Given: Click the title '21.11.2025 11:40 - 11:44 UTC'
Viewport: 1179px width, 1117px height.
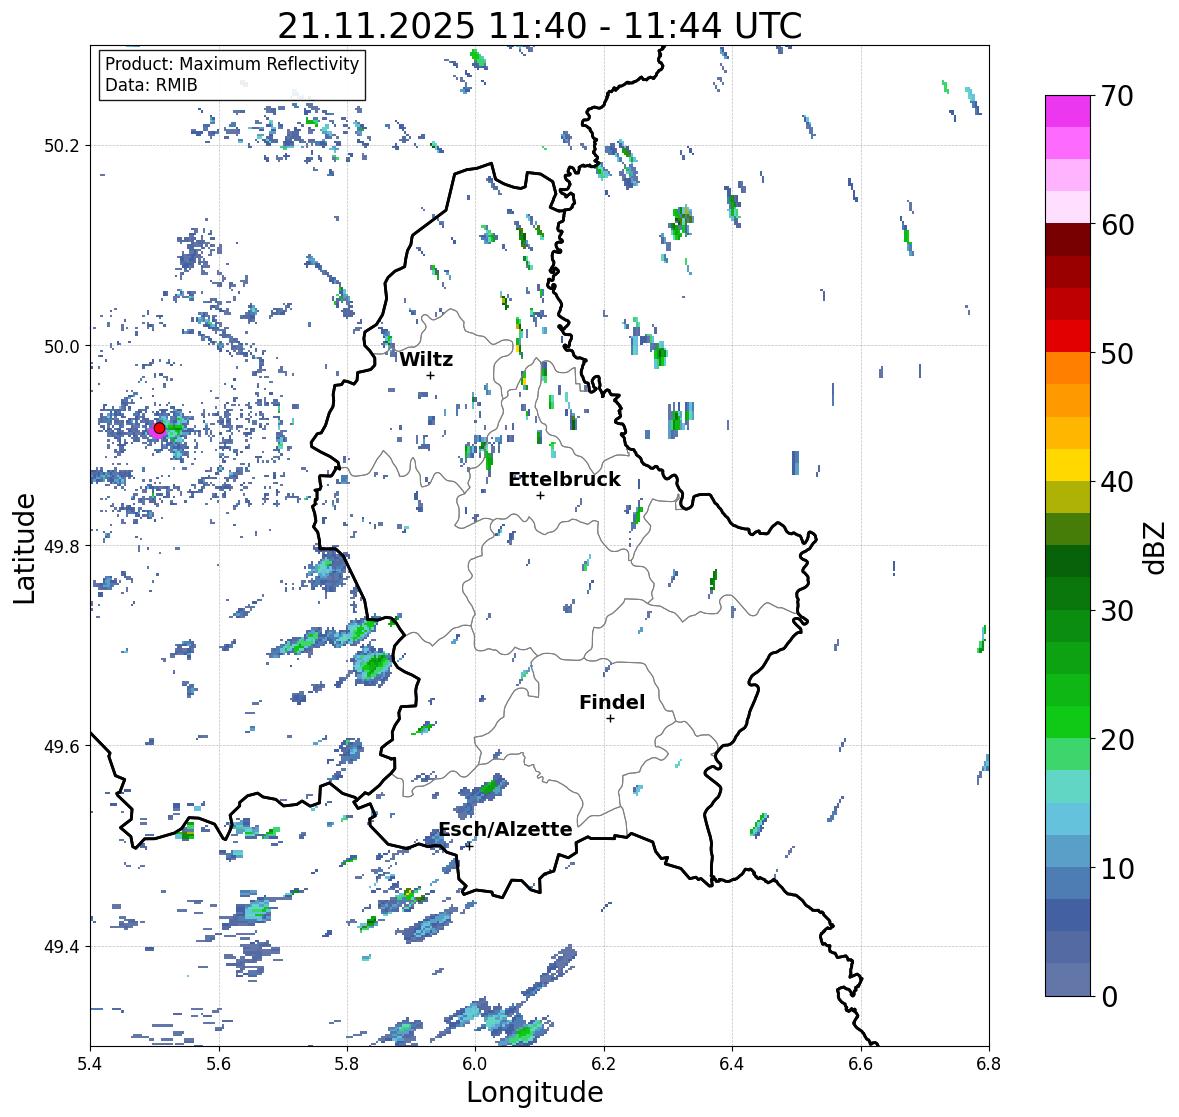Looking at the screenshot, I should click(x=540, y=26).
